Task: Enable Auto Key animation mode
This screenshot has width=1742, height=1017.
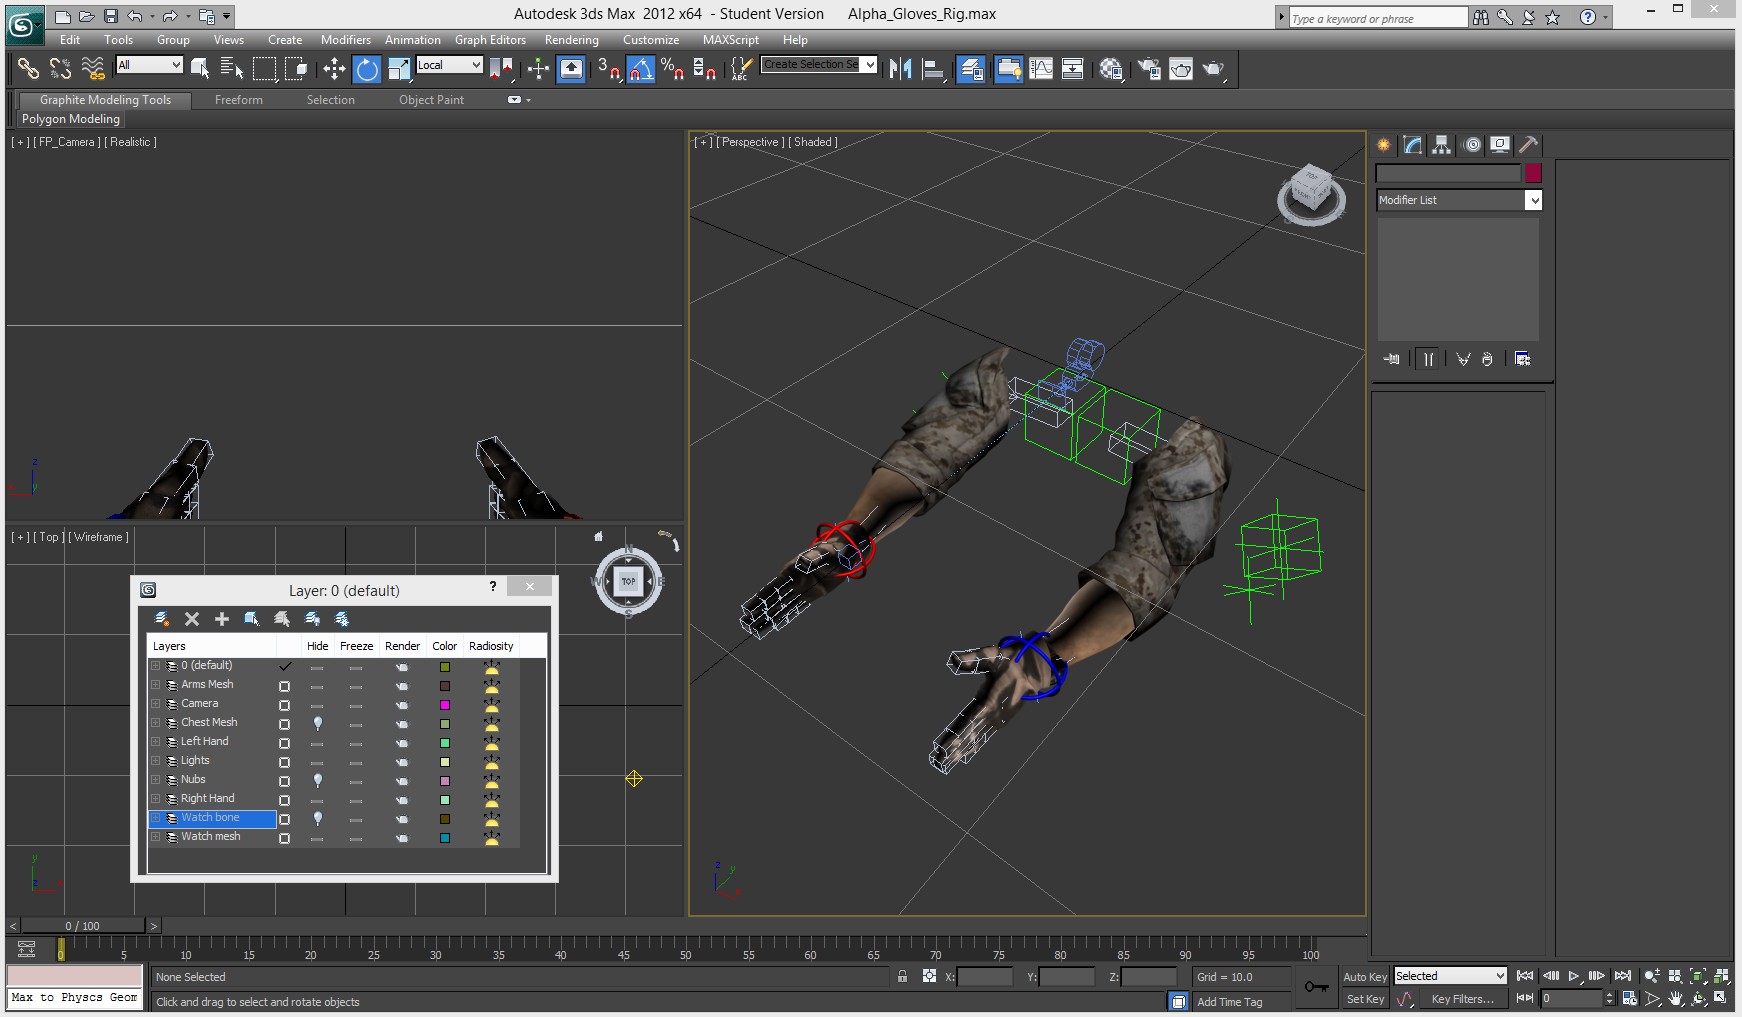Action: point(1364,977)
